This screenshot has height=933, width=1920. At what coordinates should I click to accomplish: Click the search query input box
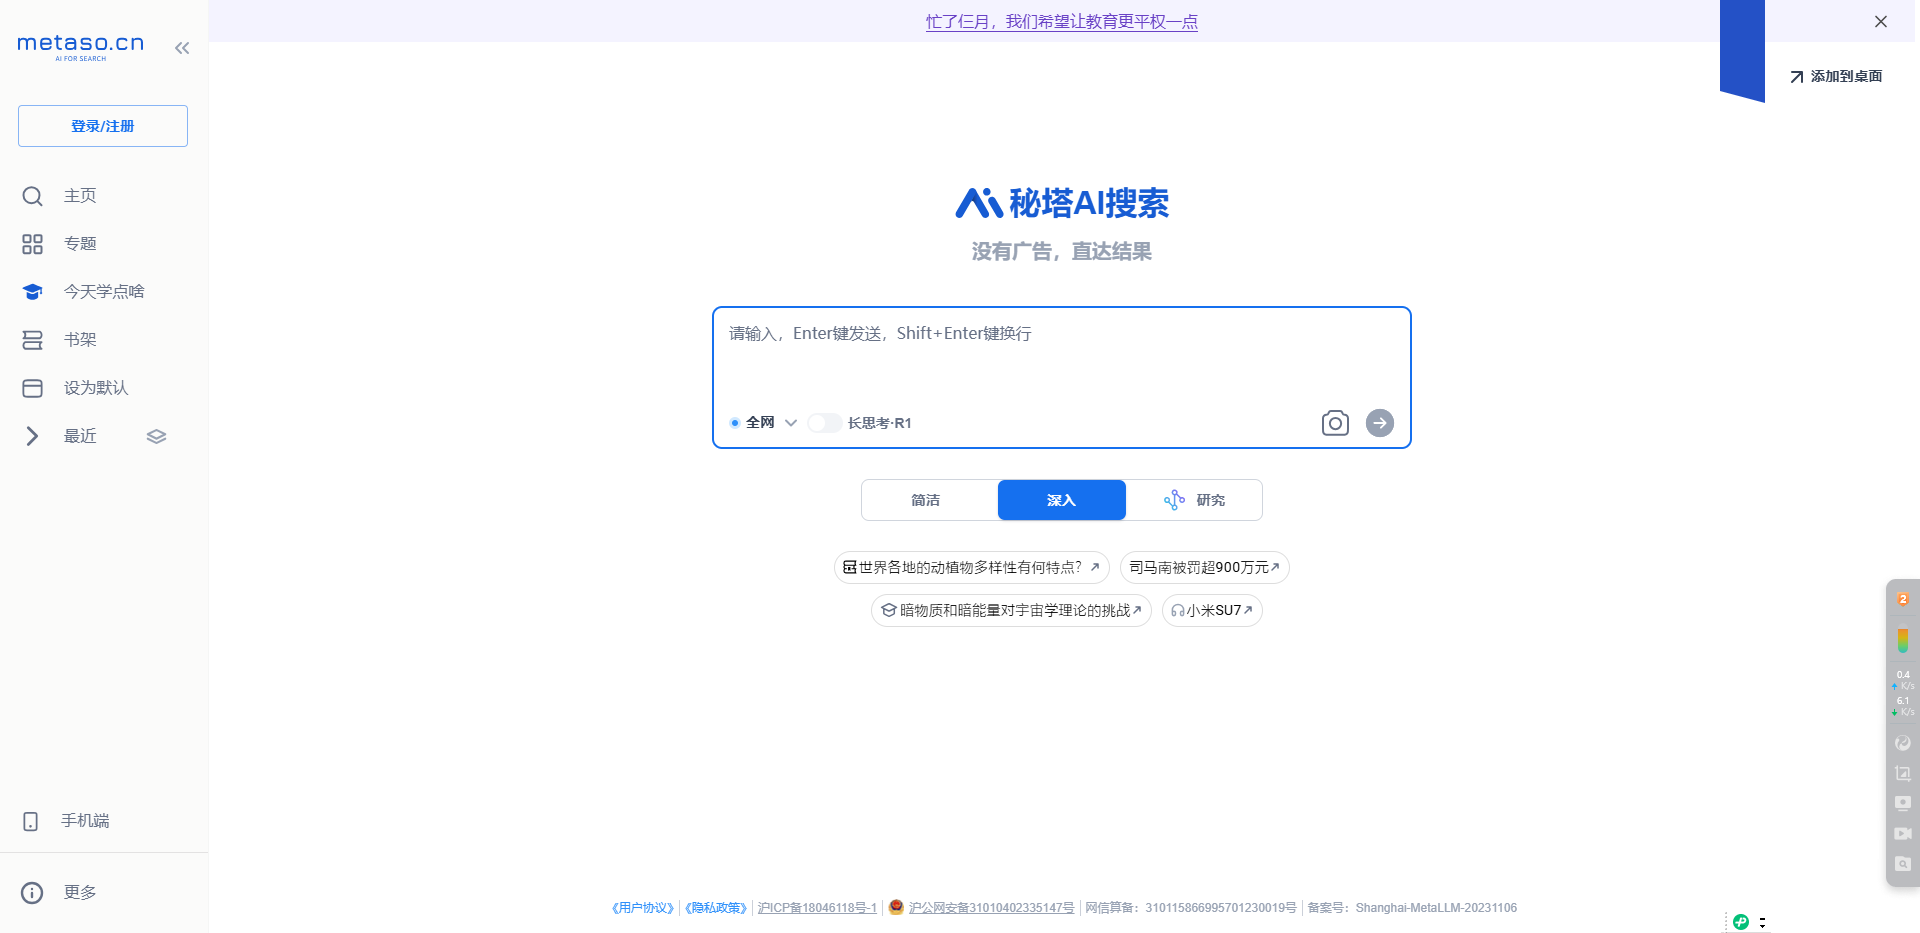1061,355
